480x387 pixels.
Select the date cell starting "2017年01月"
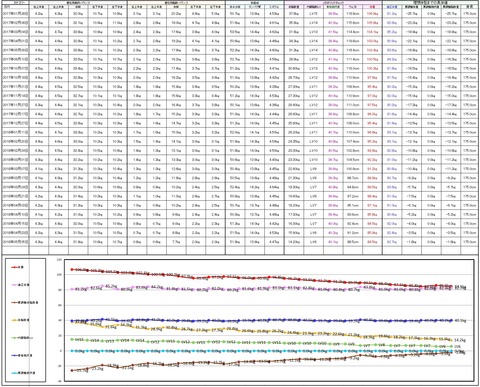tap(16, 14)
